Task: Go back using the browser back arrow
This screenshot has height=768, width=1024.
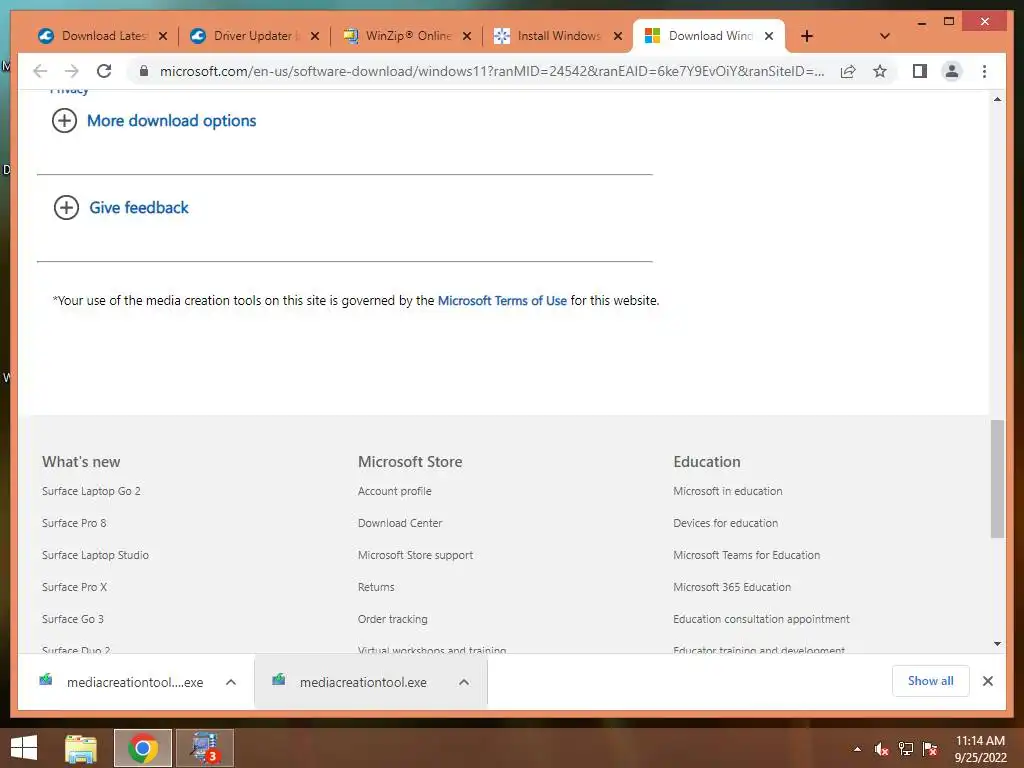Action: point(40,71)
